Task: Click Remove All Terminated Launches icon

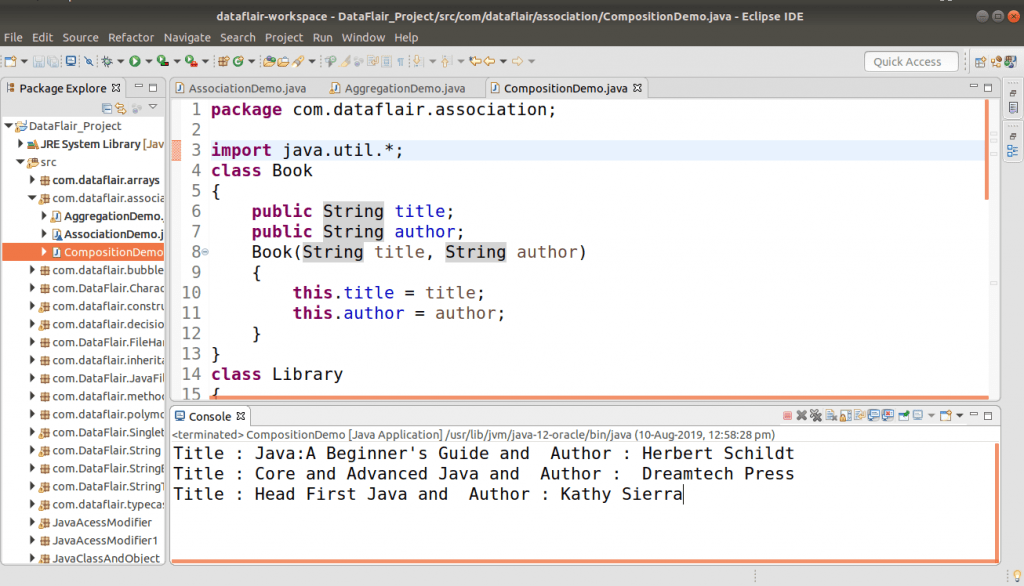Action: (x=816, y=415)
